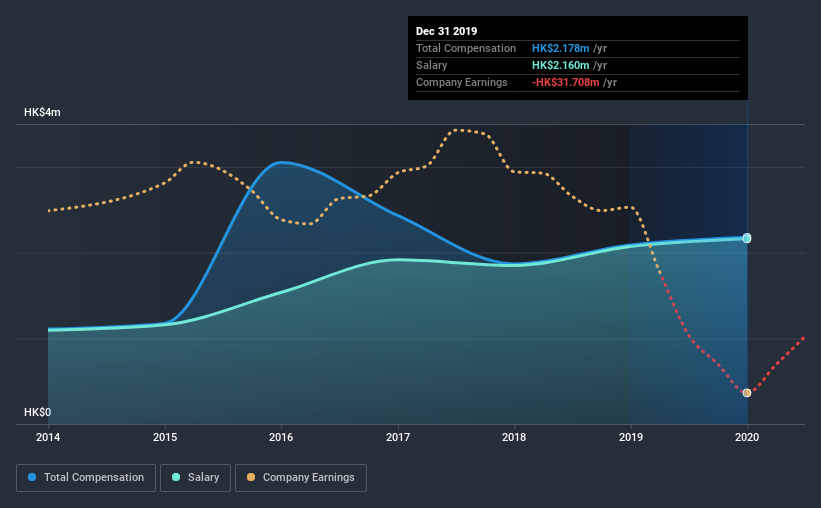The image size is (821, 508).
Task: Select the Salary data point marker at 2020
Action: 747,238
